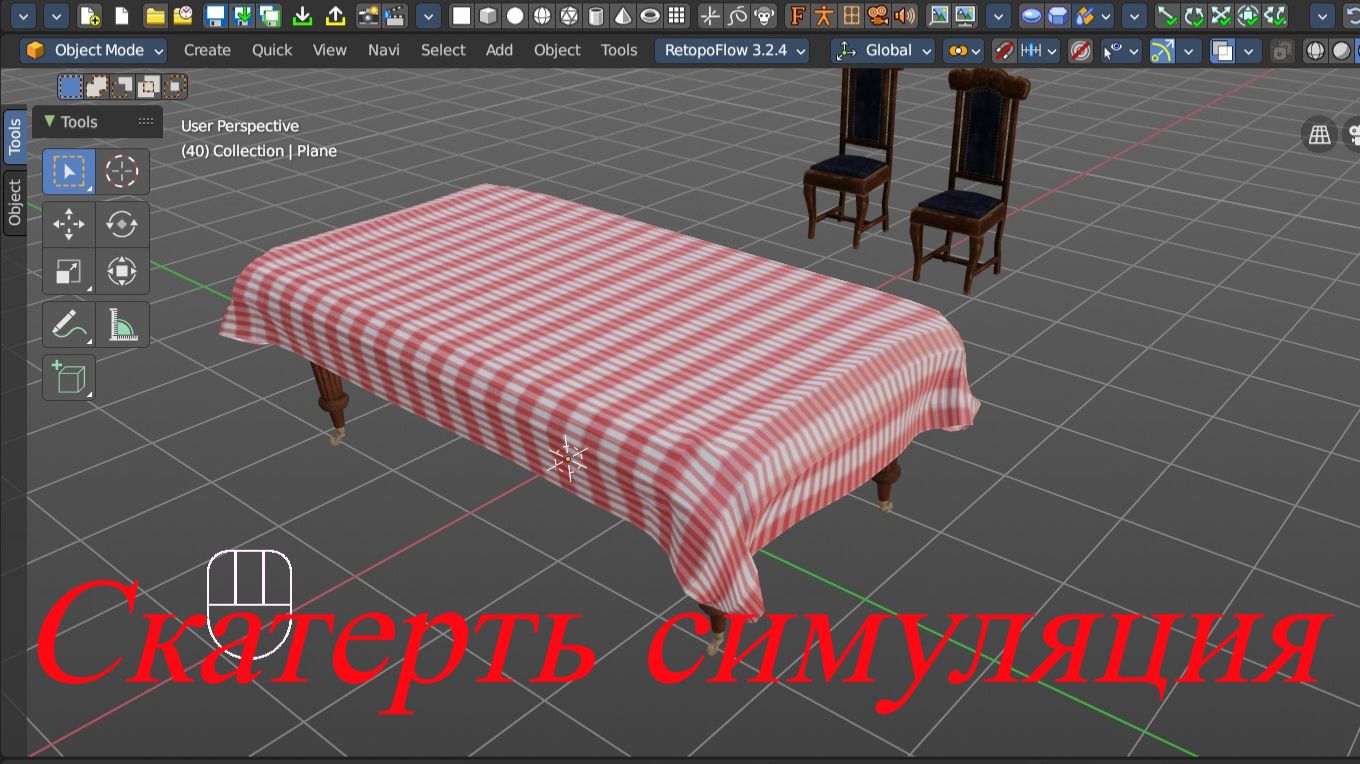
Task: Add a speaker object
Action: [905, 16]
